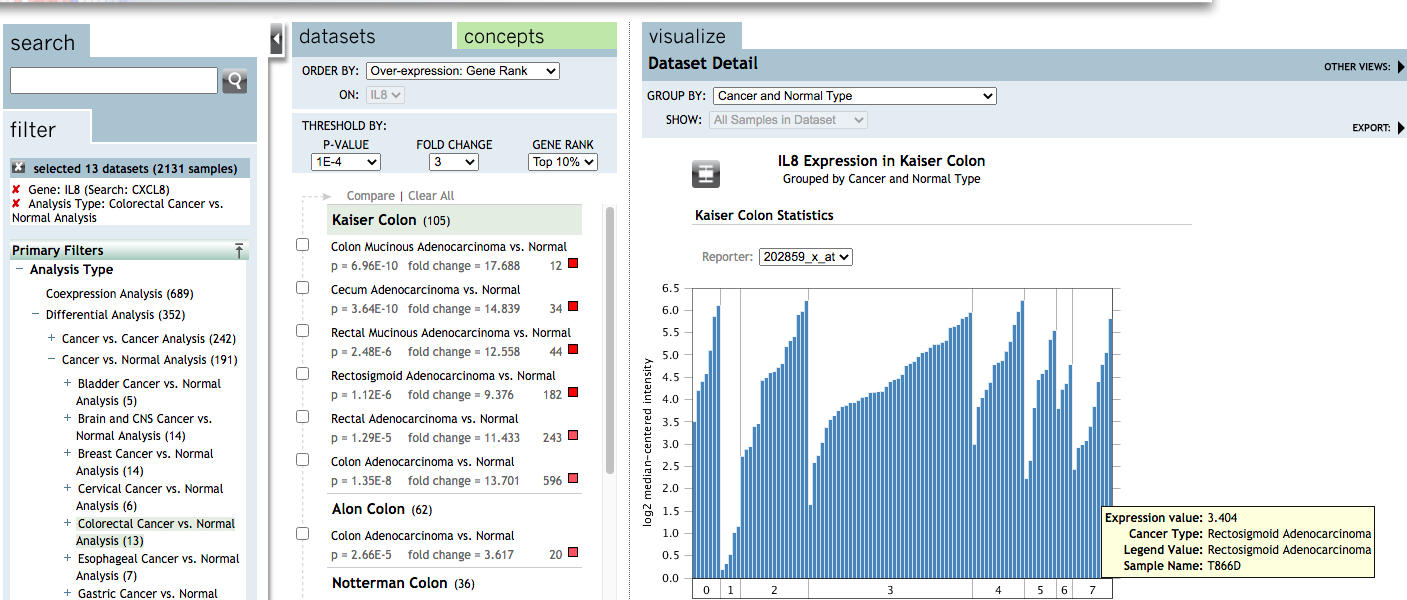1407x600 pixels.
Task: Remove Analysis Type filter red X
Action: pos(16,204)
